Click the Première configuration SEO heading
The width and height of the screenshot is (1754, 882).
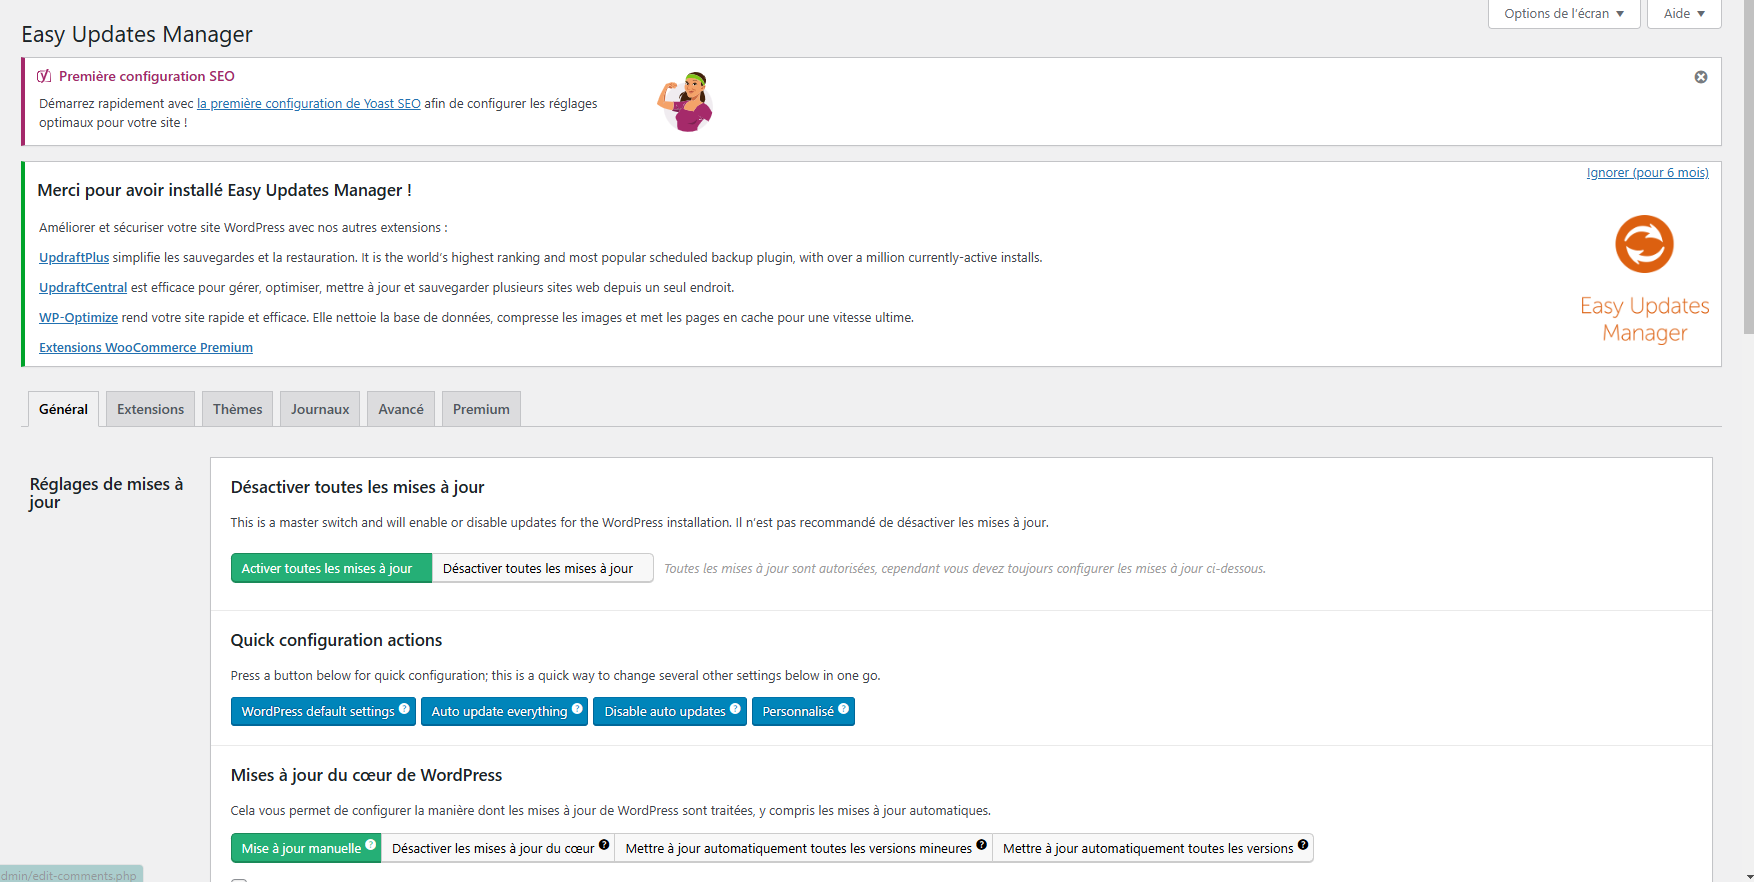point(147,76)
